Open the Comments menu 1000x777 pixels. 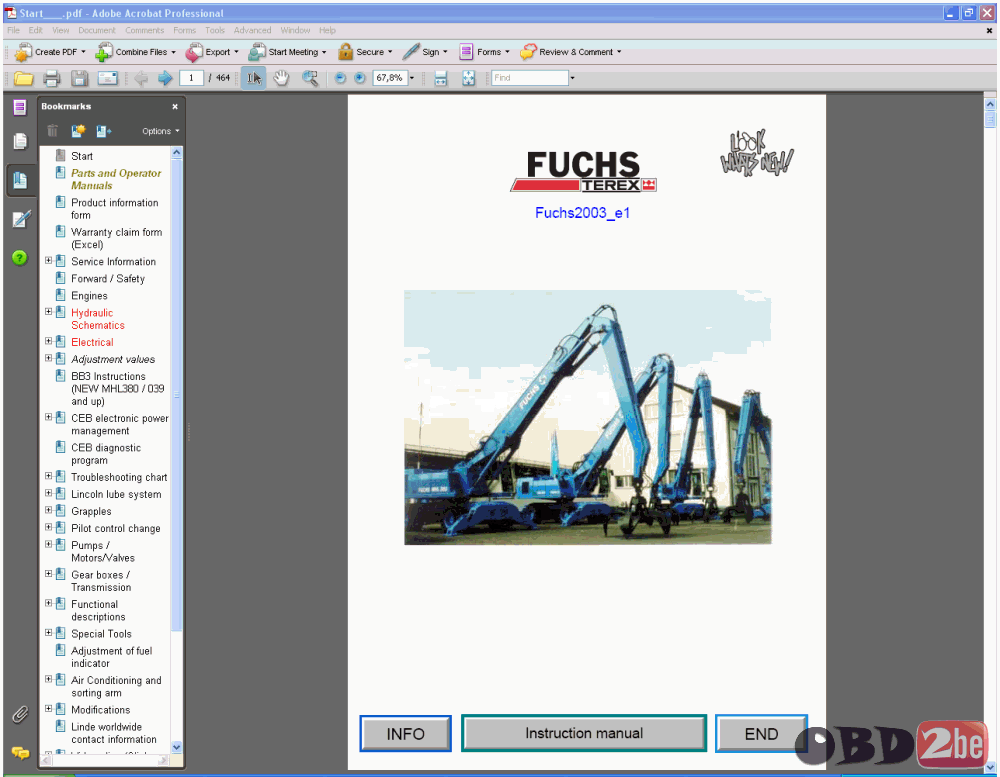(145, 30)
